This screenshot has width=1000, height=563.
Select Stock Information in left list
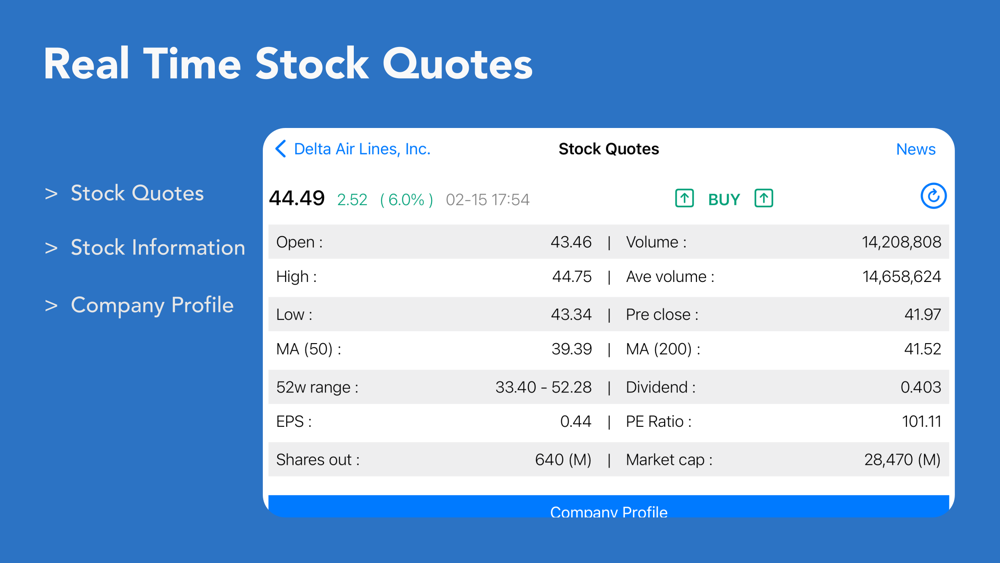coord(158,247)
